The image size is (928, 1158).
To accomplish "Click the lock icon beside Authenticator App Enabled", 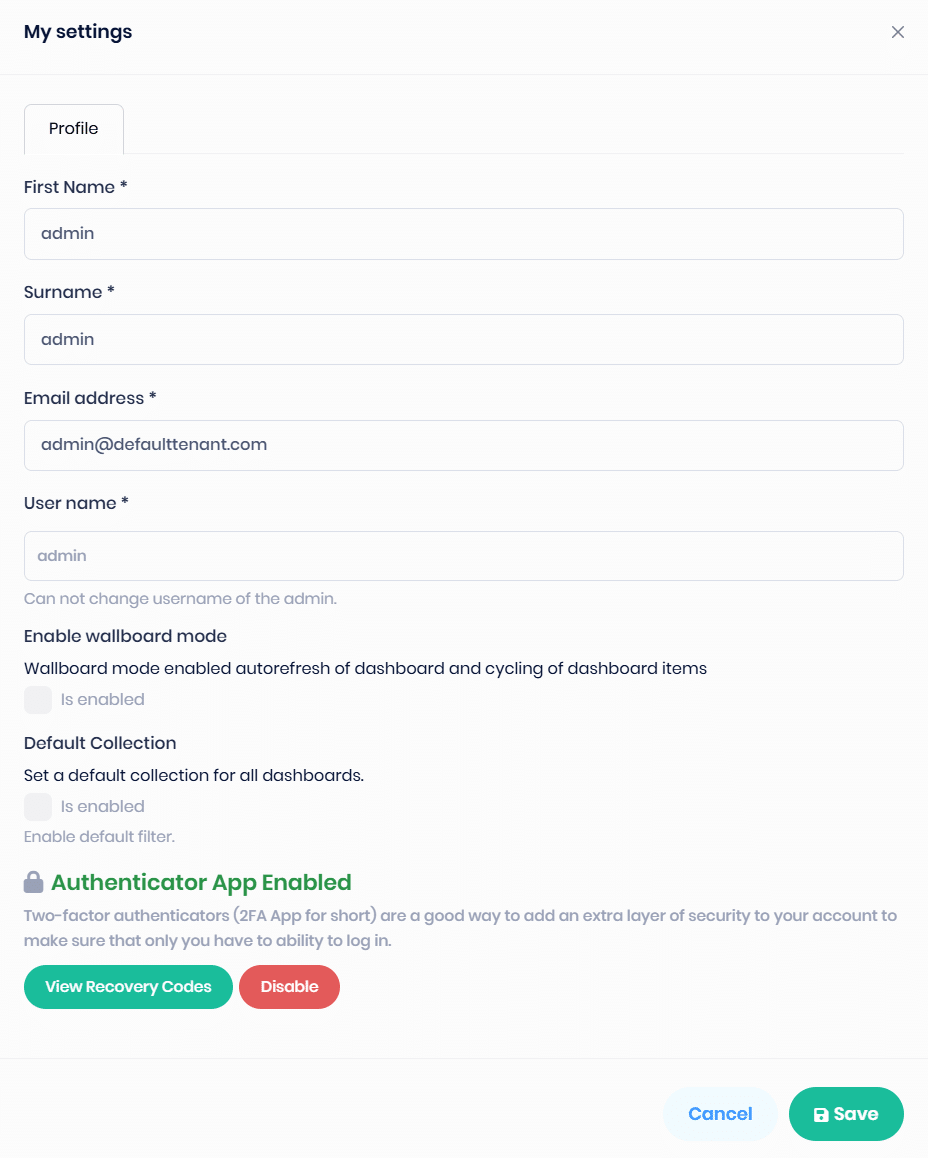I will tap(34, 882).
